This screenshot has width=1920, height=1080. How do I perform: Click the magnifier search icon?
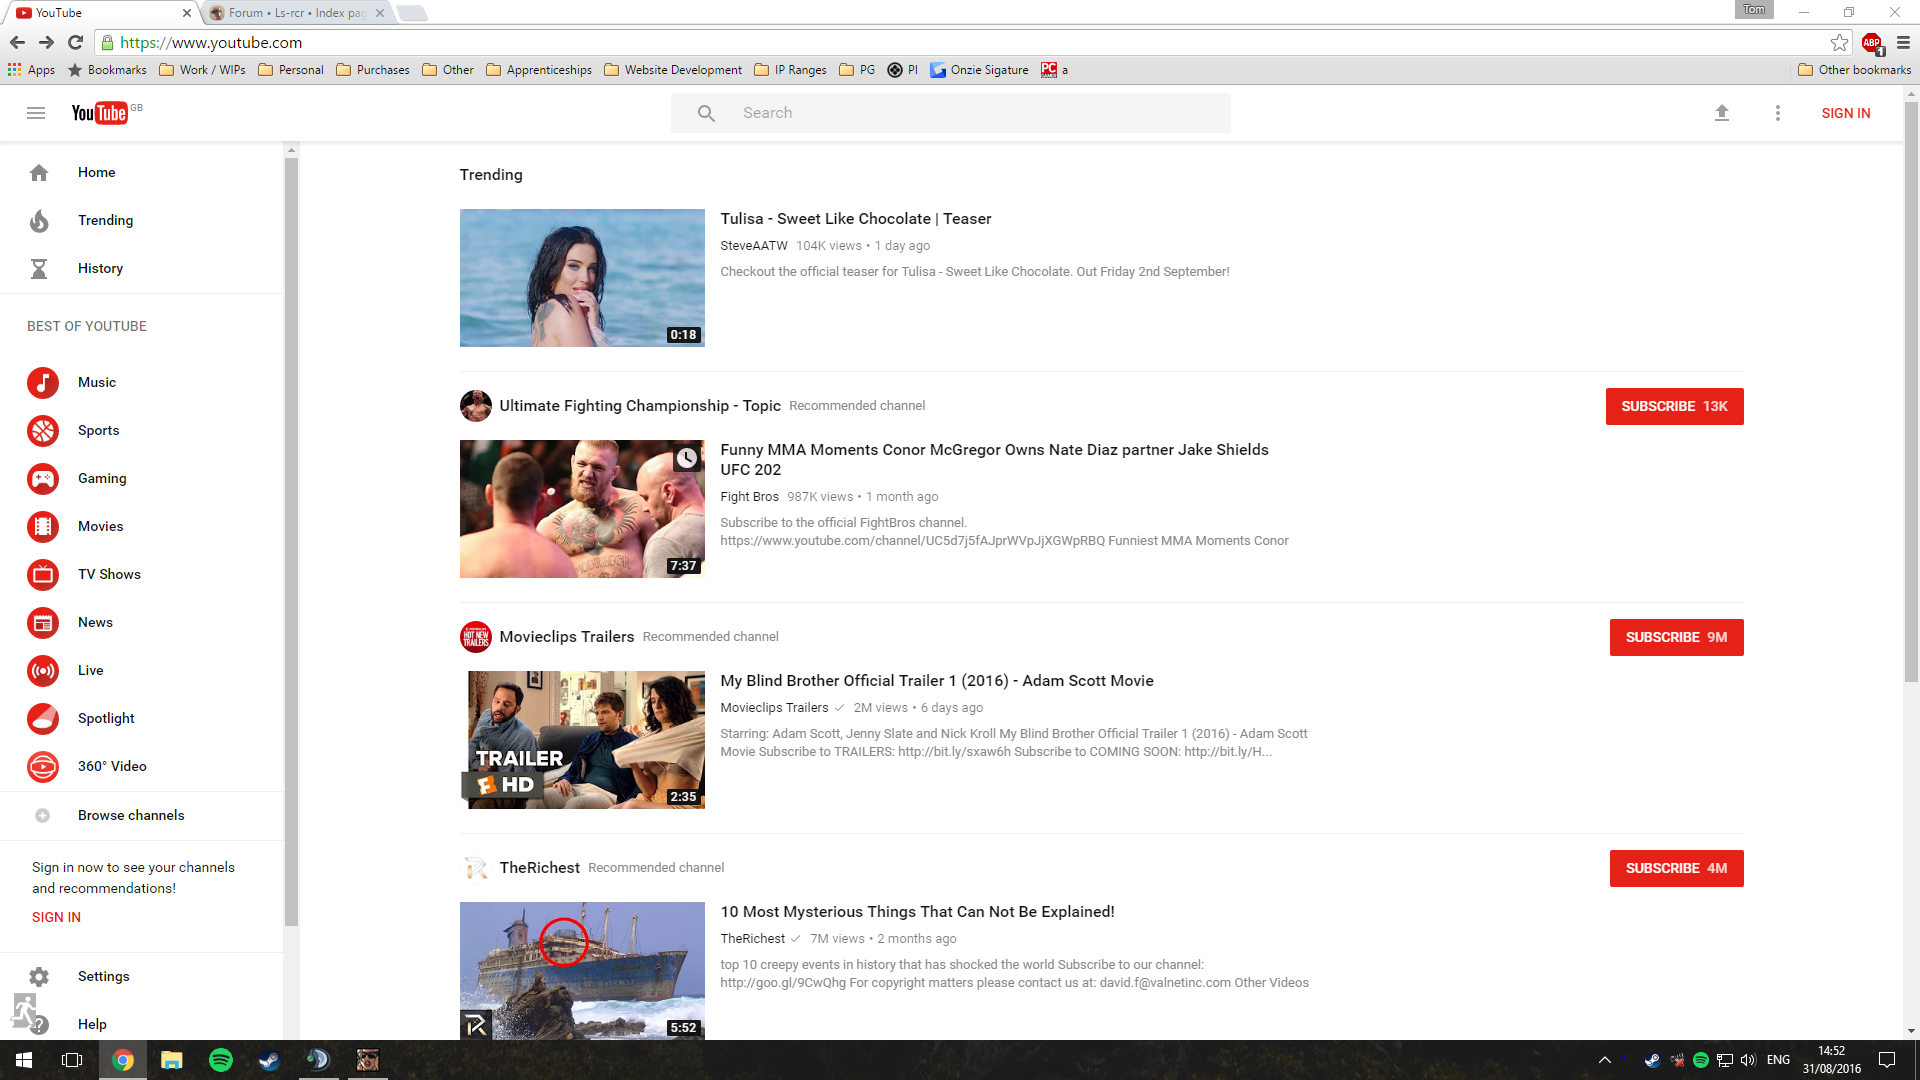coord(706,113)
